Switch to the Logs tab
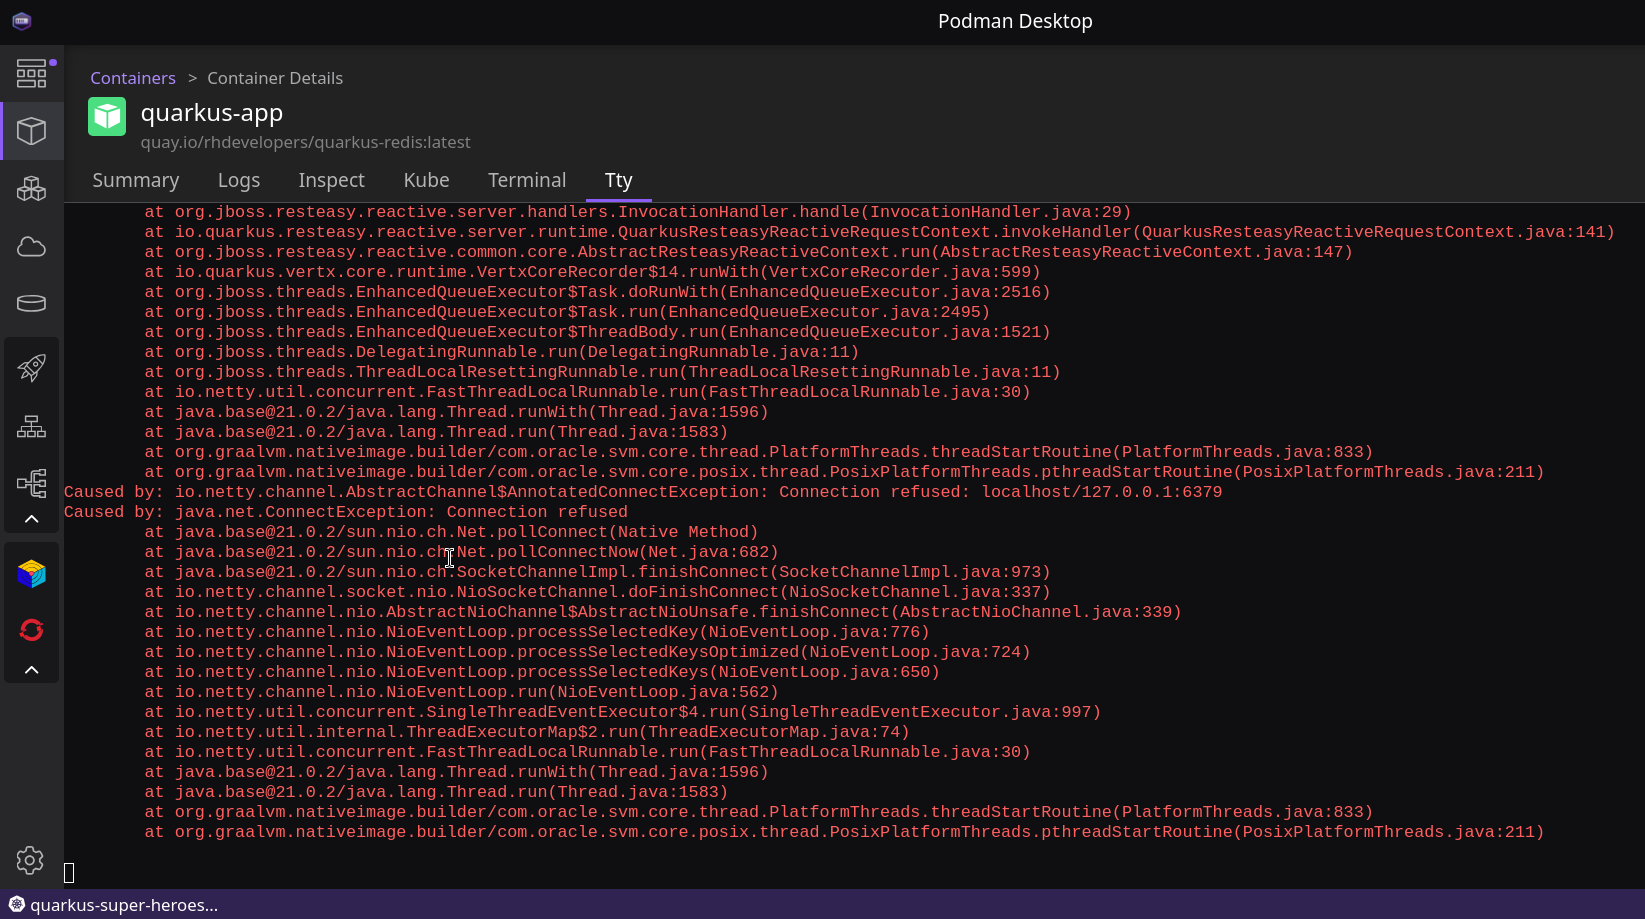This screenshot has height=919, width=1645. tap(239, 180)
